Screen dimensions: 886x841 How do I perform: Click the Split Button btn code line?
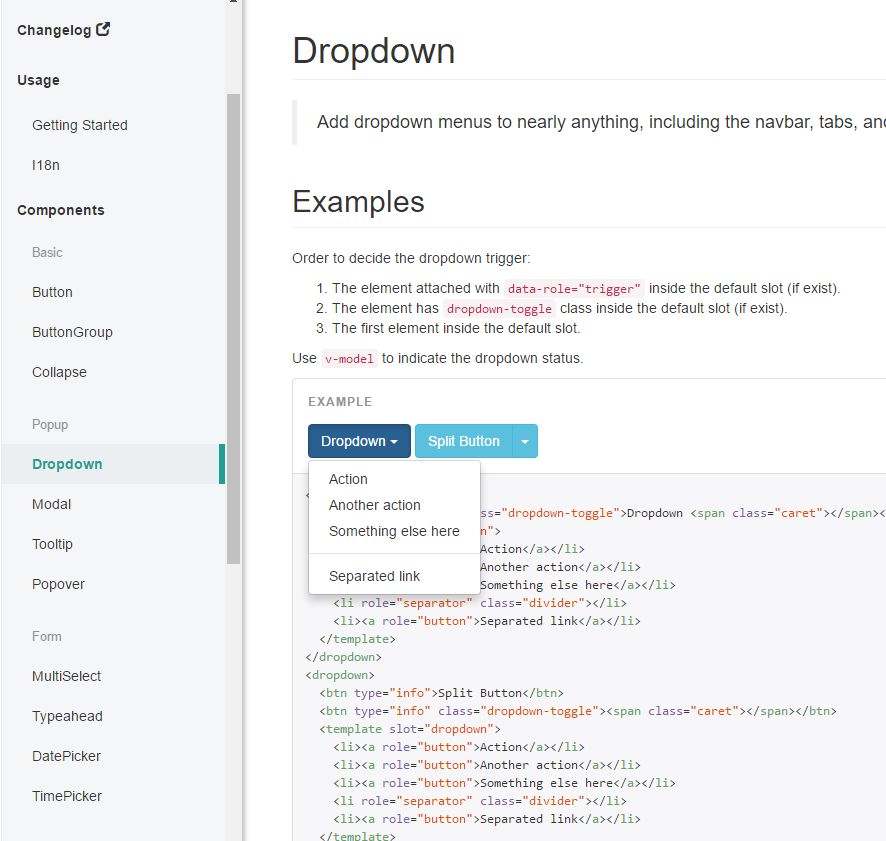click(441, 693)
